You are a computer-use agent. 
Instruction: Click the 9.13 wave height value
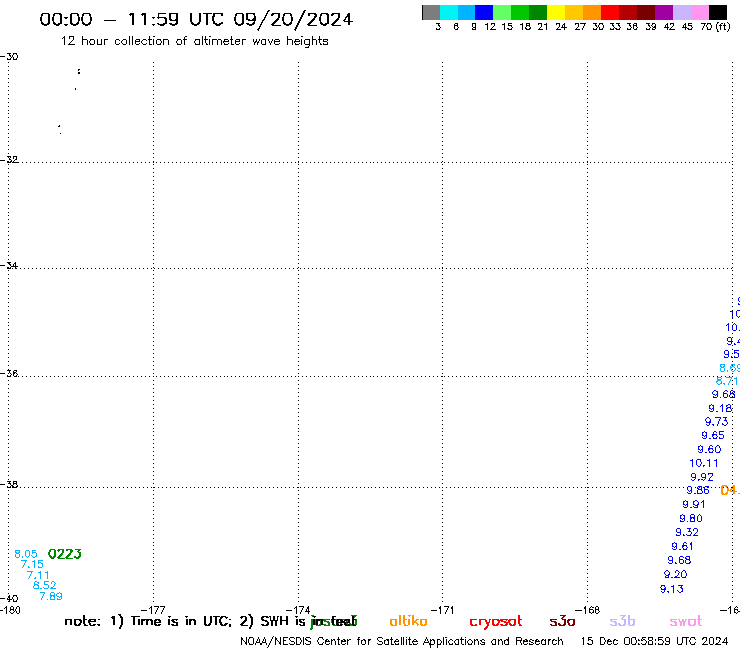pyautogui.click(x=672, y=589)
